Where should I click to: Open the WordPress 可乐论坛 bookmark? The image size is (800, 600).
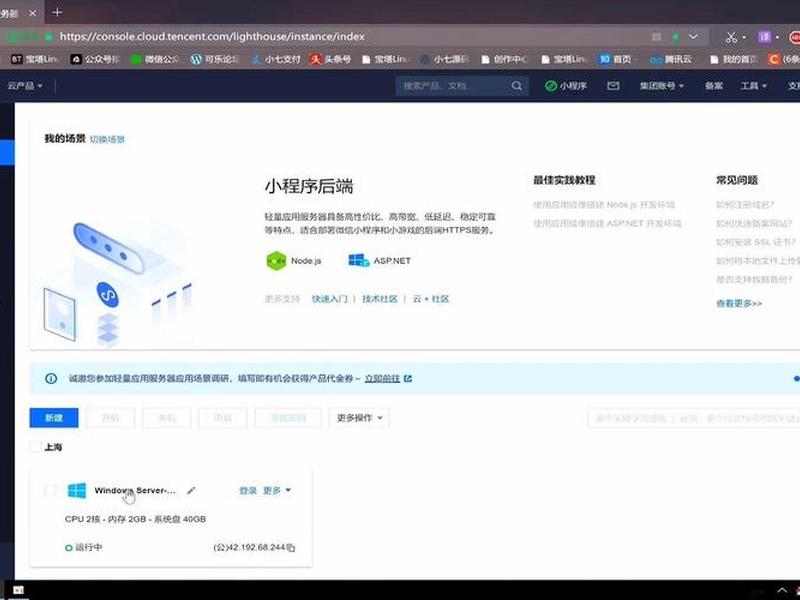pyautogui.click(x=215, y=59)
